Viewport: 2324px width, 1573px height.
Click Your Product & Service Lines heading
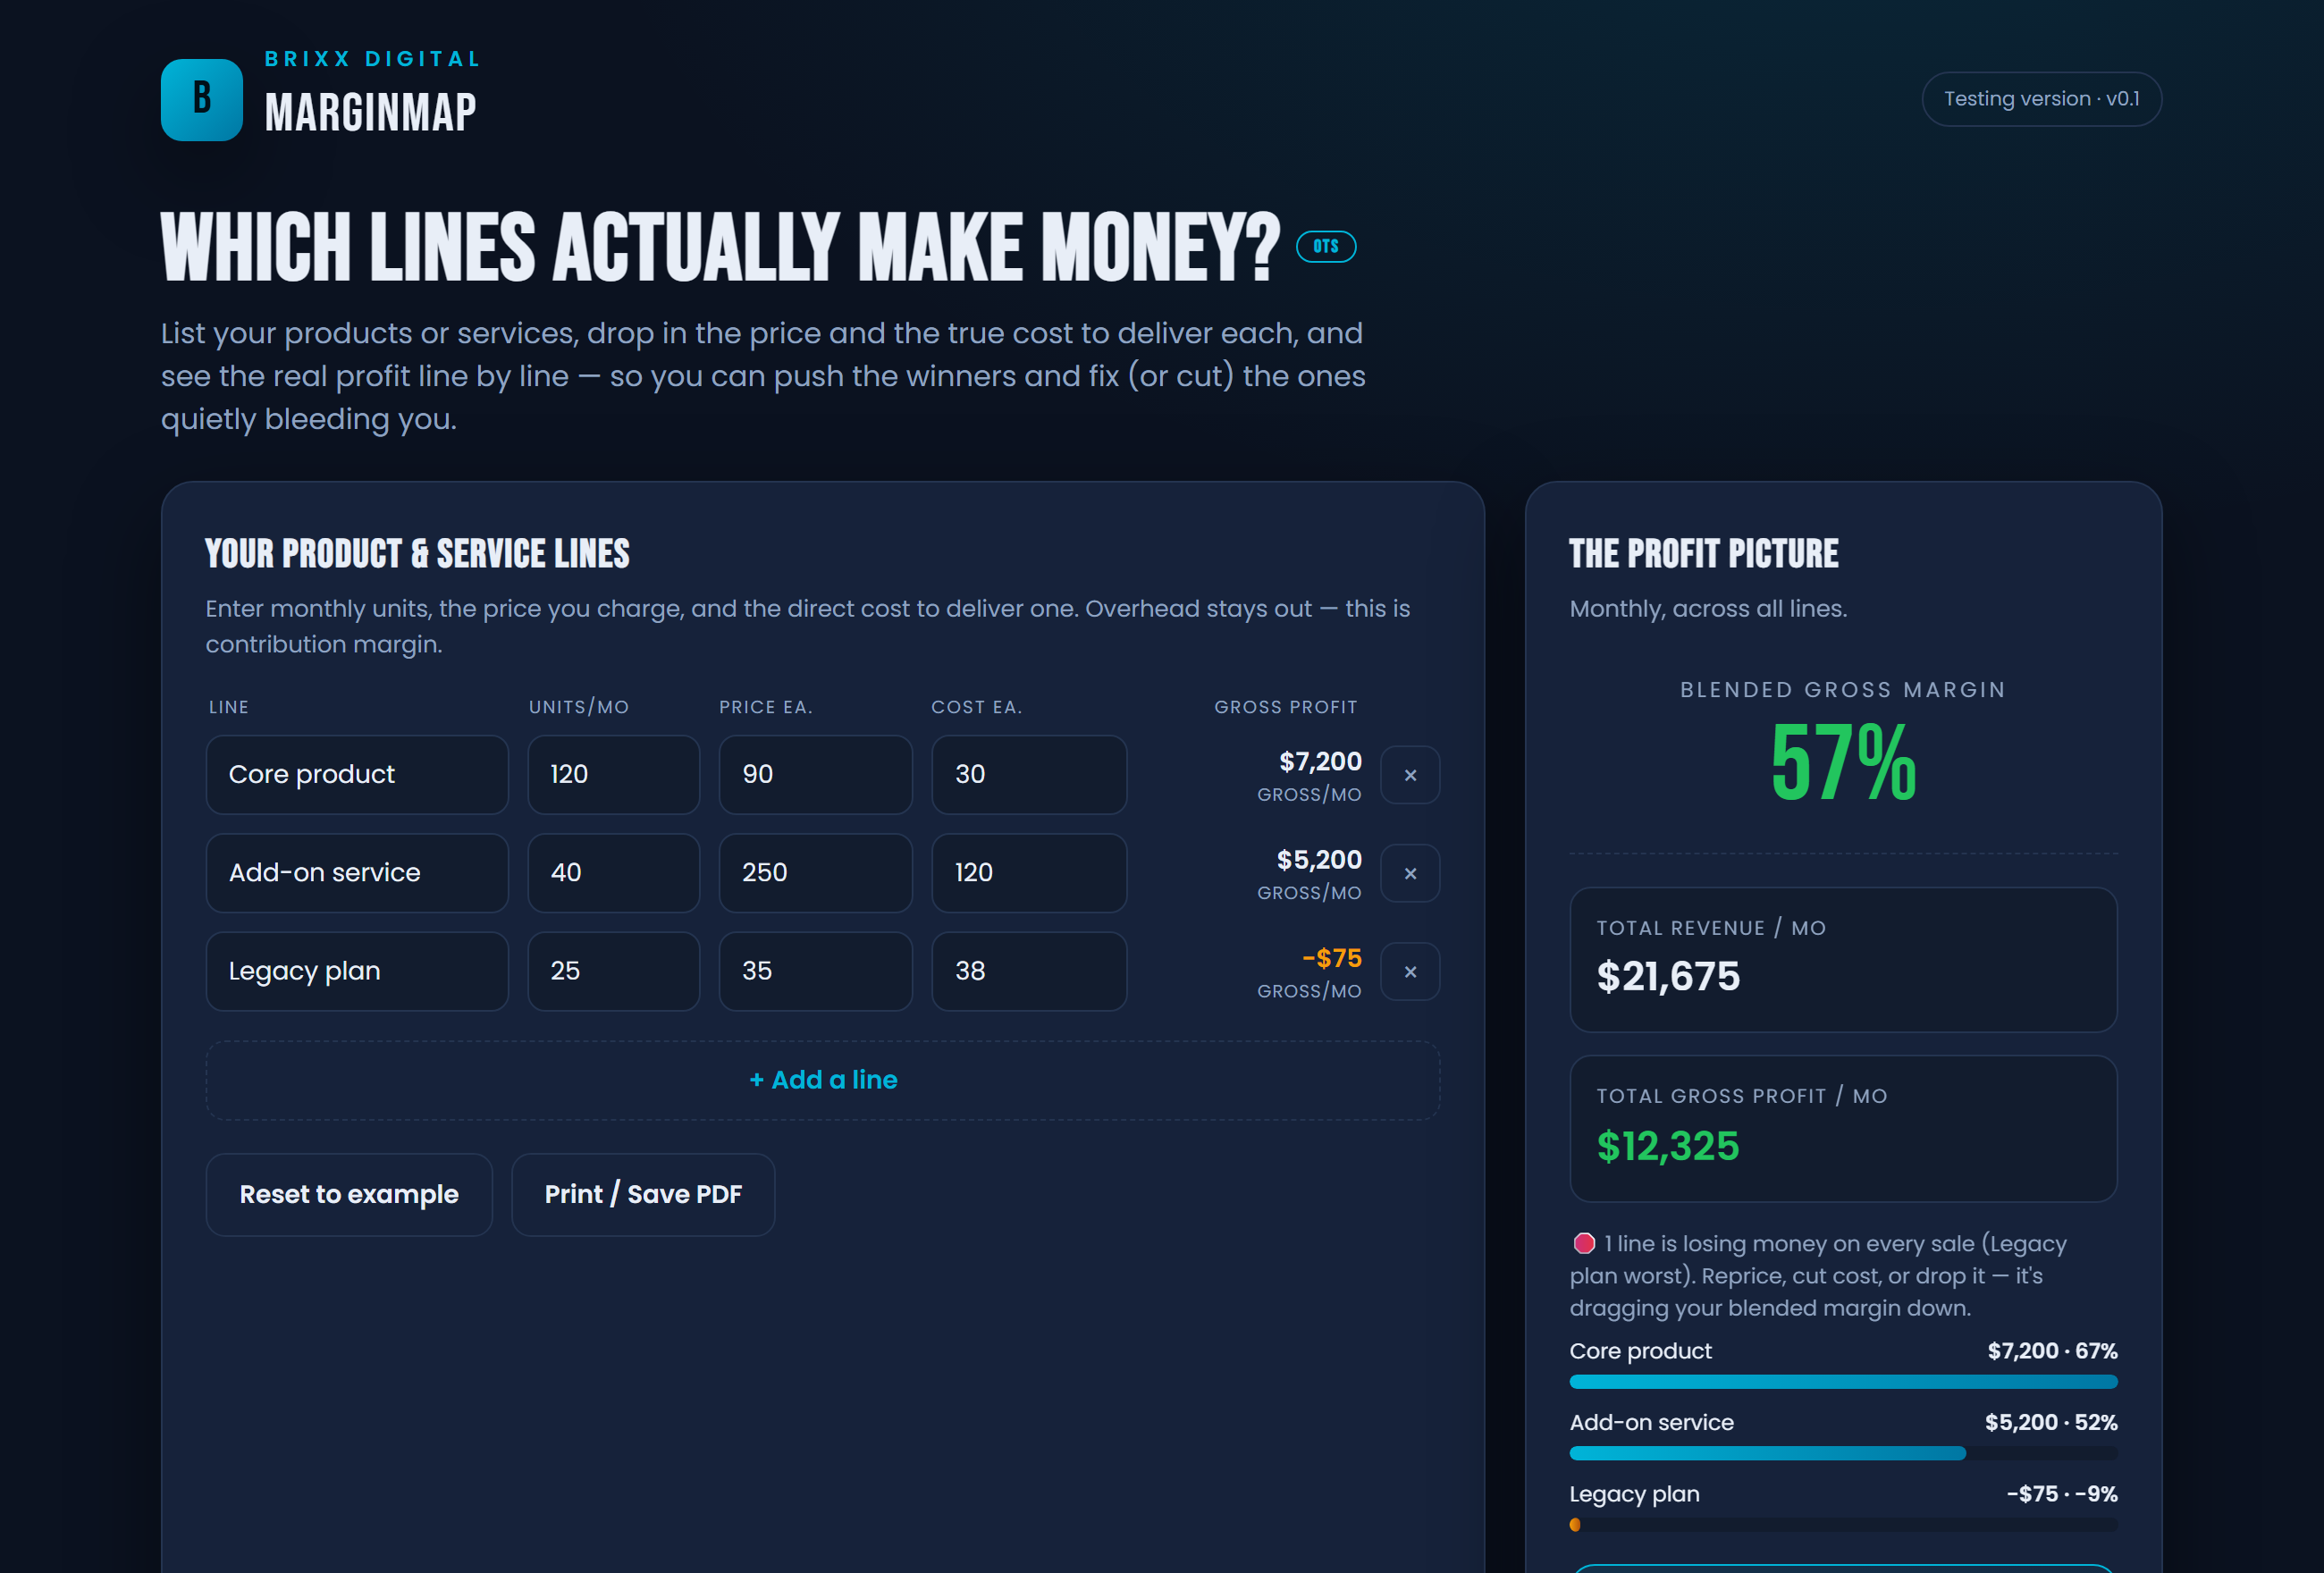coord(417,553)
